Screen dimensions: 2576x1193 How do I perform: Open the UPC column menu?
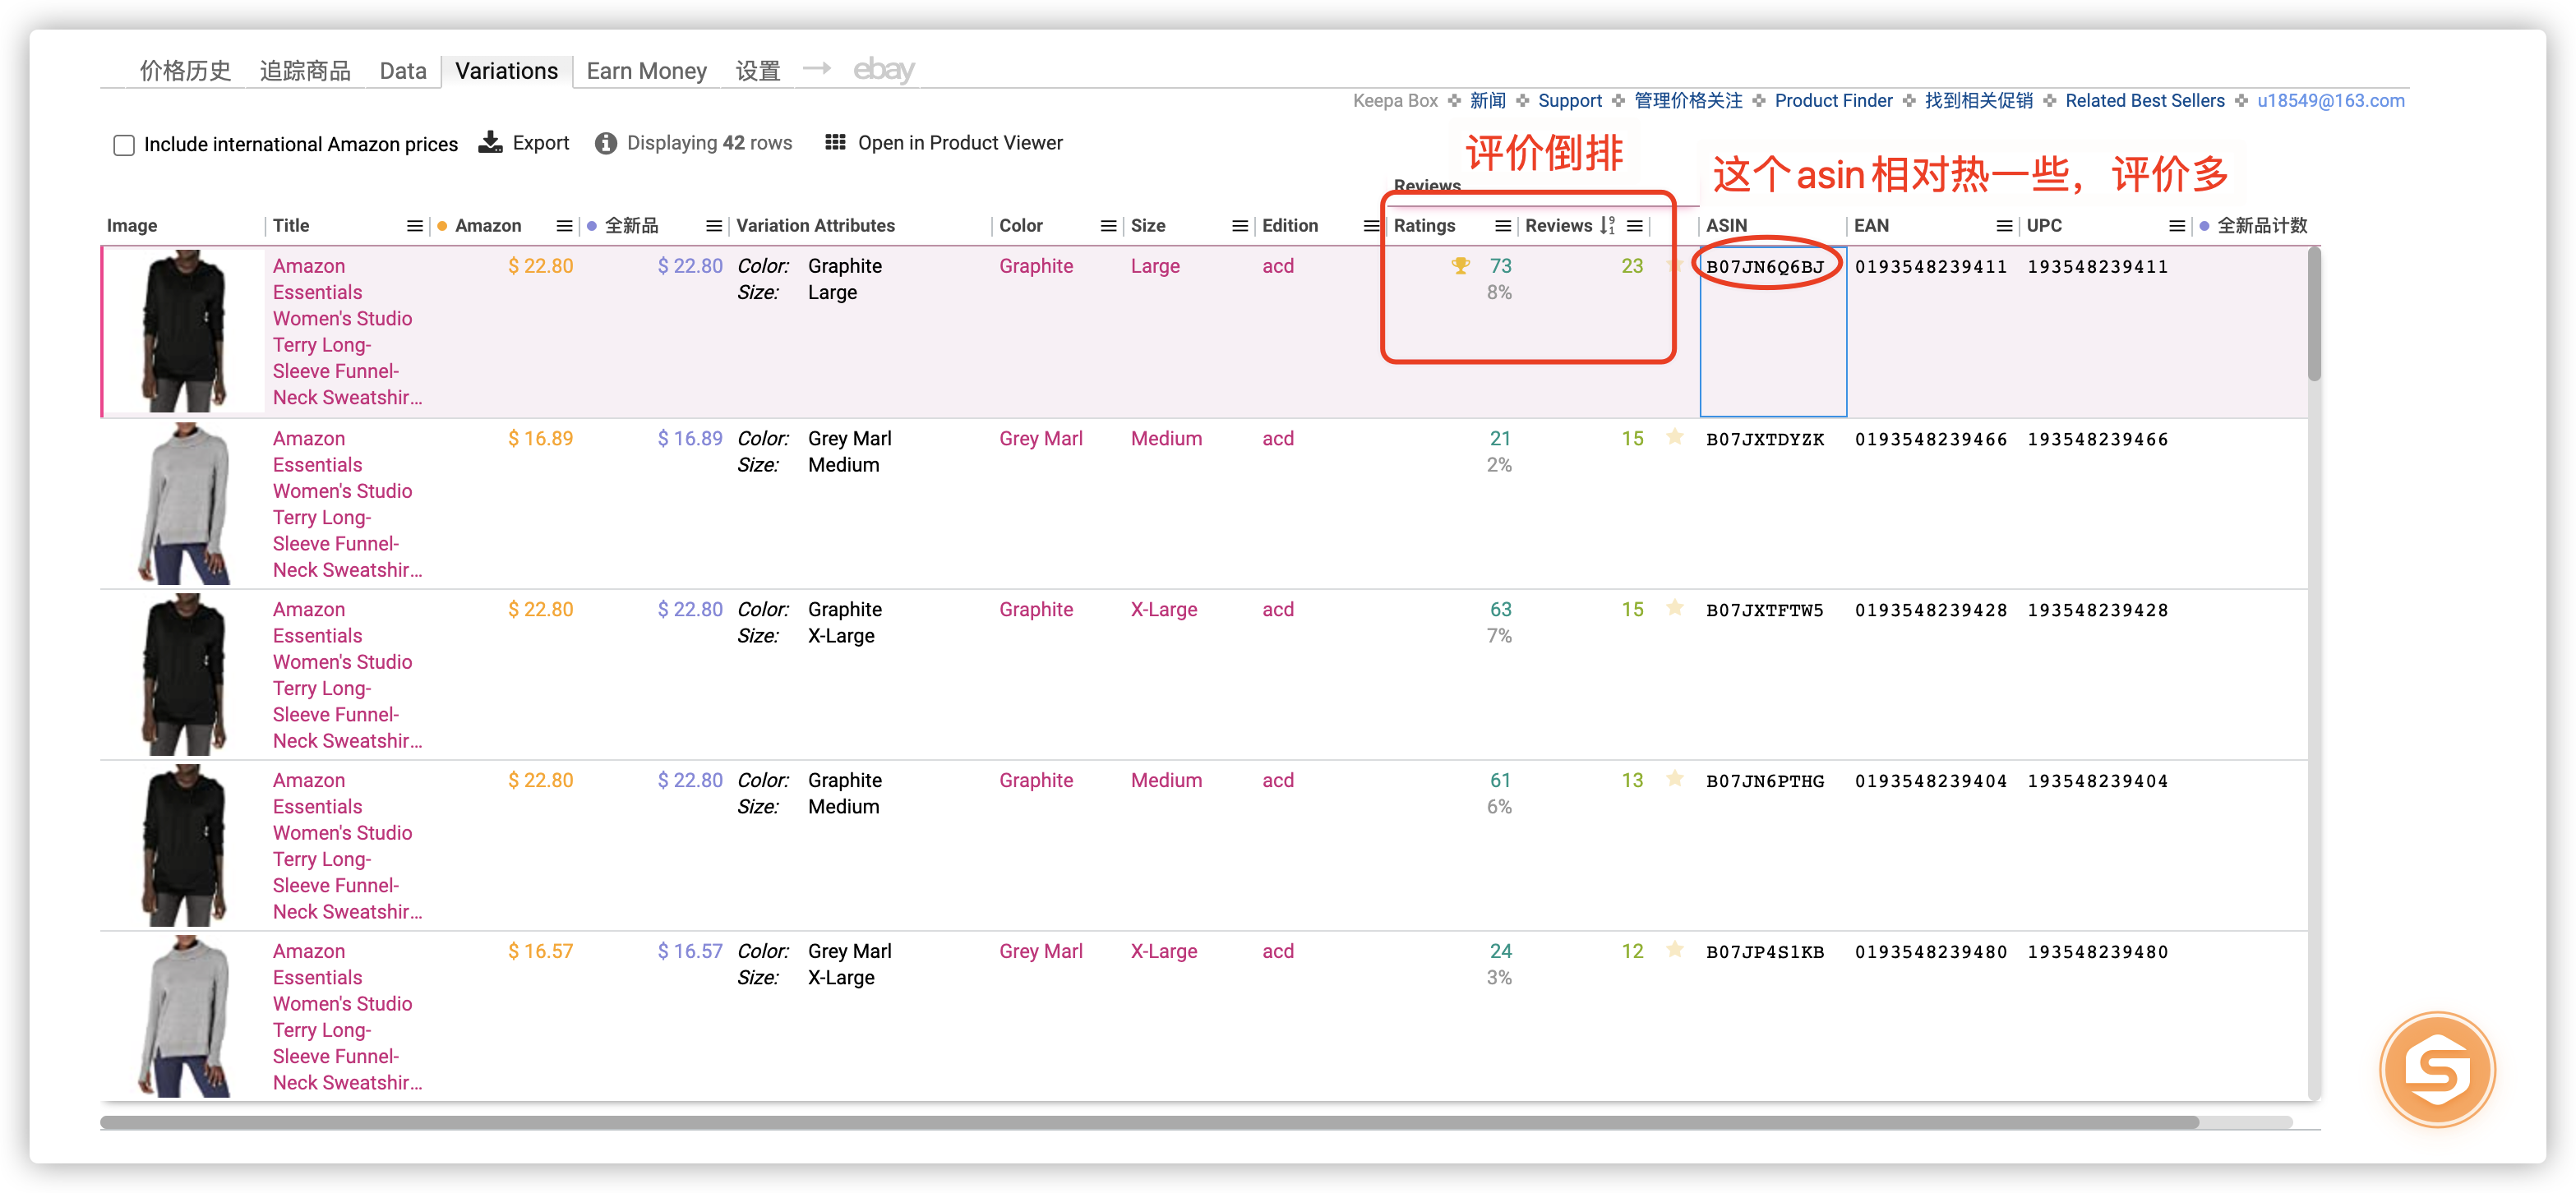tap(2177, 226)
